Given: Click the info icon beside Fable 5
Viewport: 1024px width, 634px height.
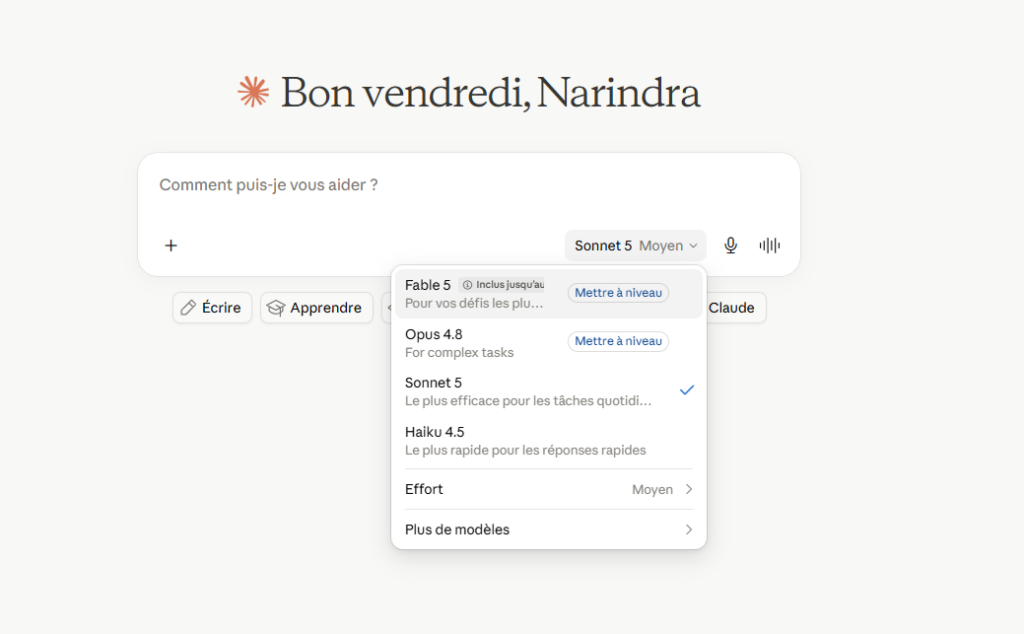Looking at the screenshot, I should tap(467, 285).
